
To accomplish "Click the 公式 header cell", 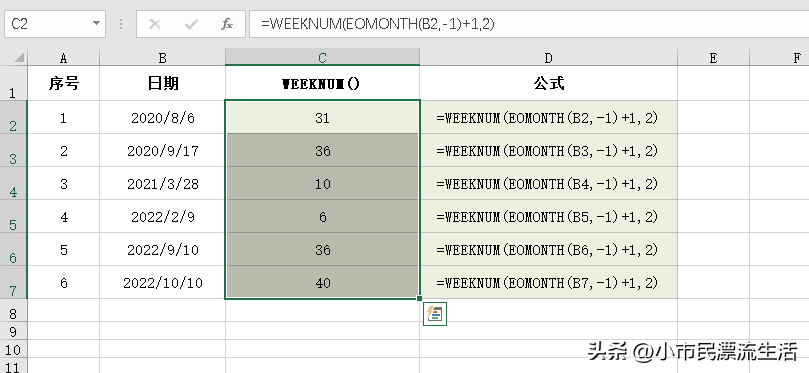I will [x=548, y=83].
